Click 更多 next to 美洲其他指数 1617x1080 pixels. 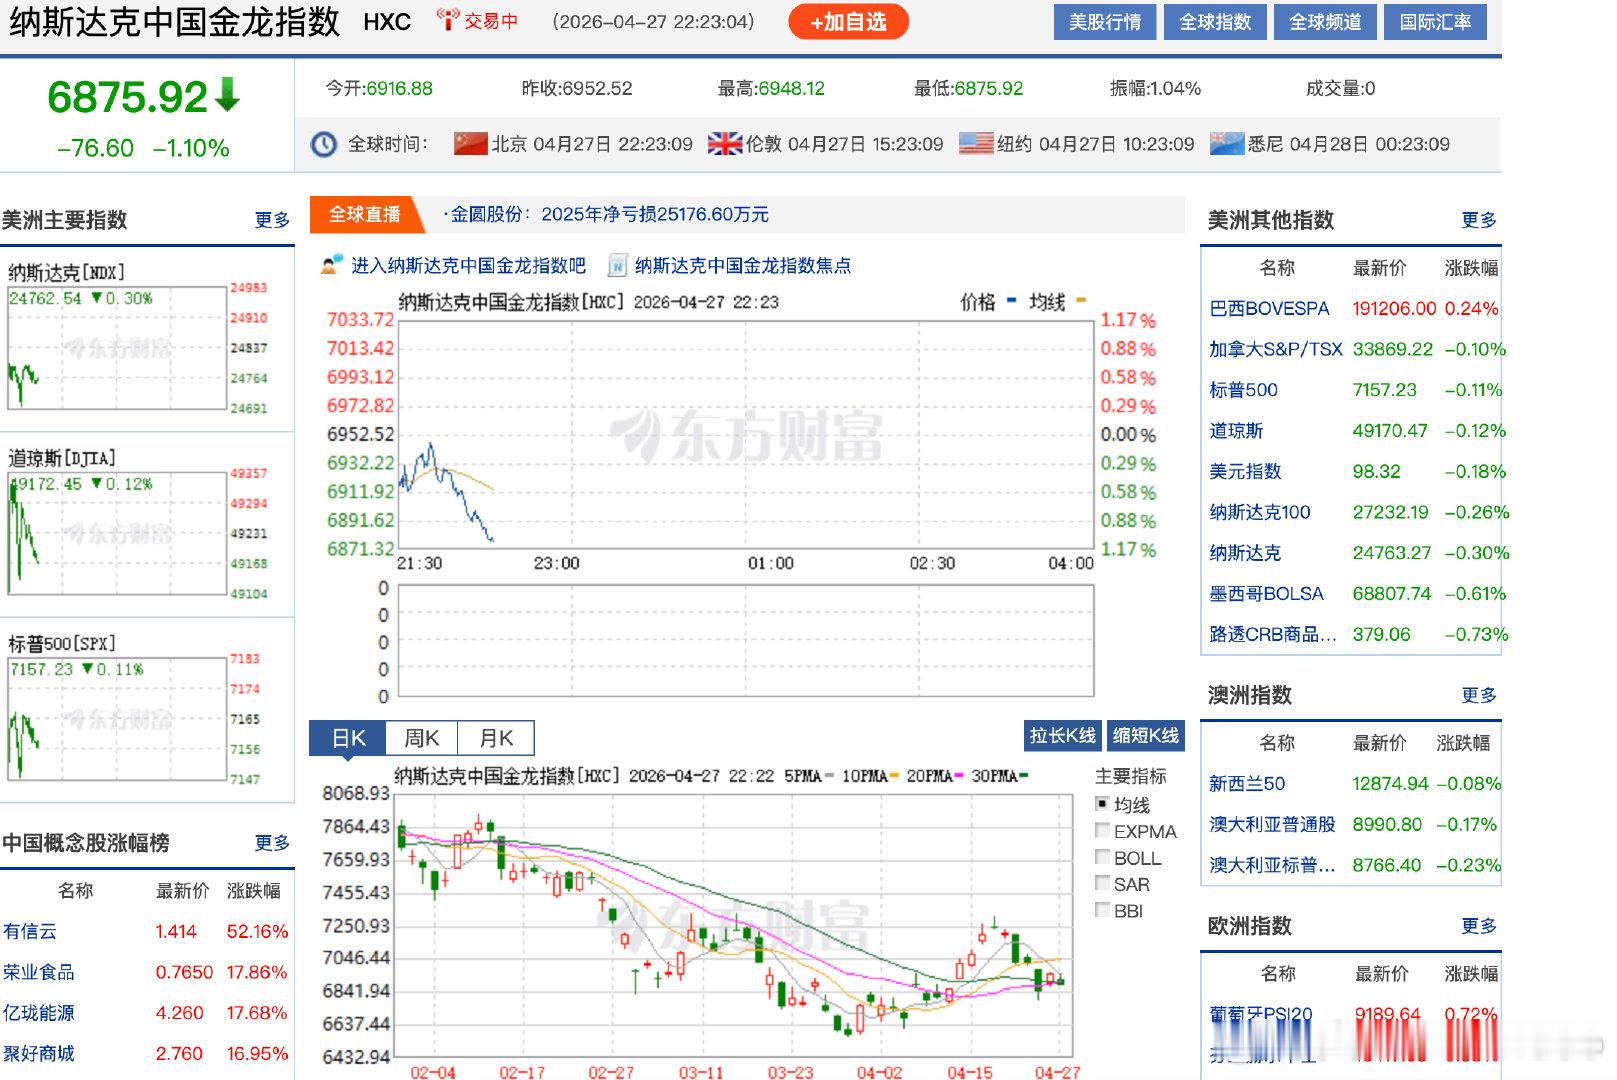1479,220
